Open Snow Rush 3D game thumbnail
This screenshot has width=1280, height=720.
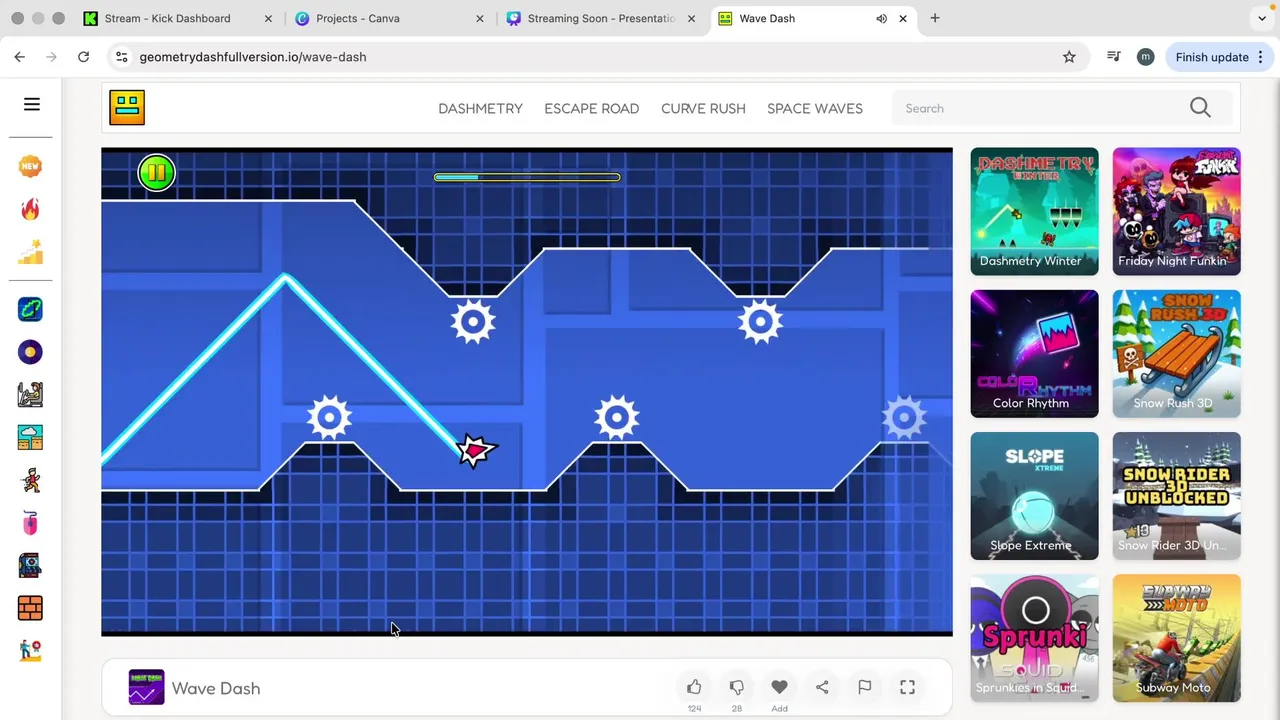pyautogui.click(x=1176, y=354)
